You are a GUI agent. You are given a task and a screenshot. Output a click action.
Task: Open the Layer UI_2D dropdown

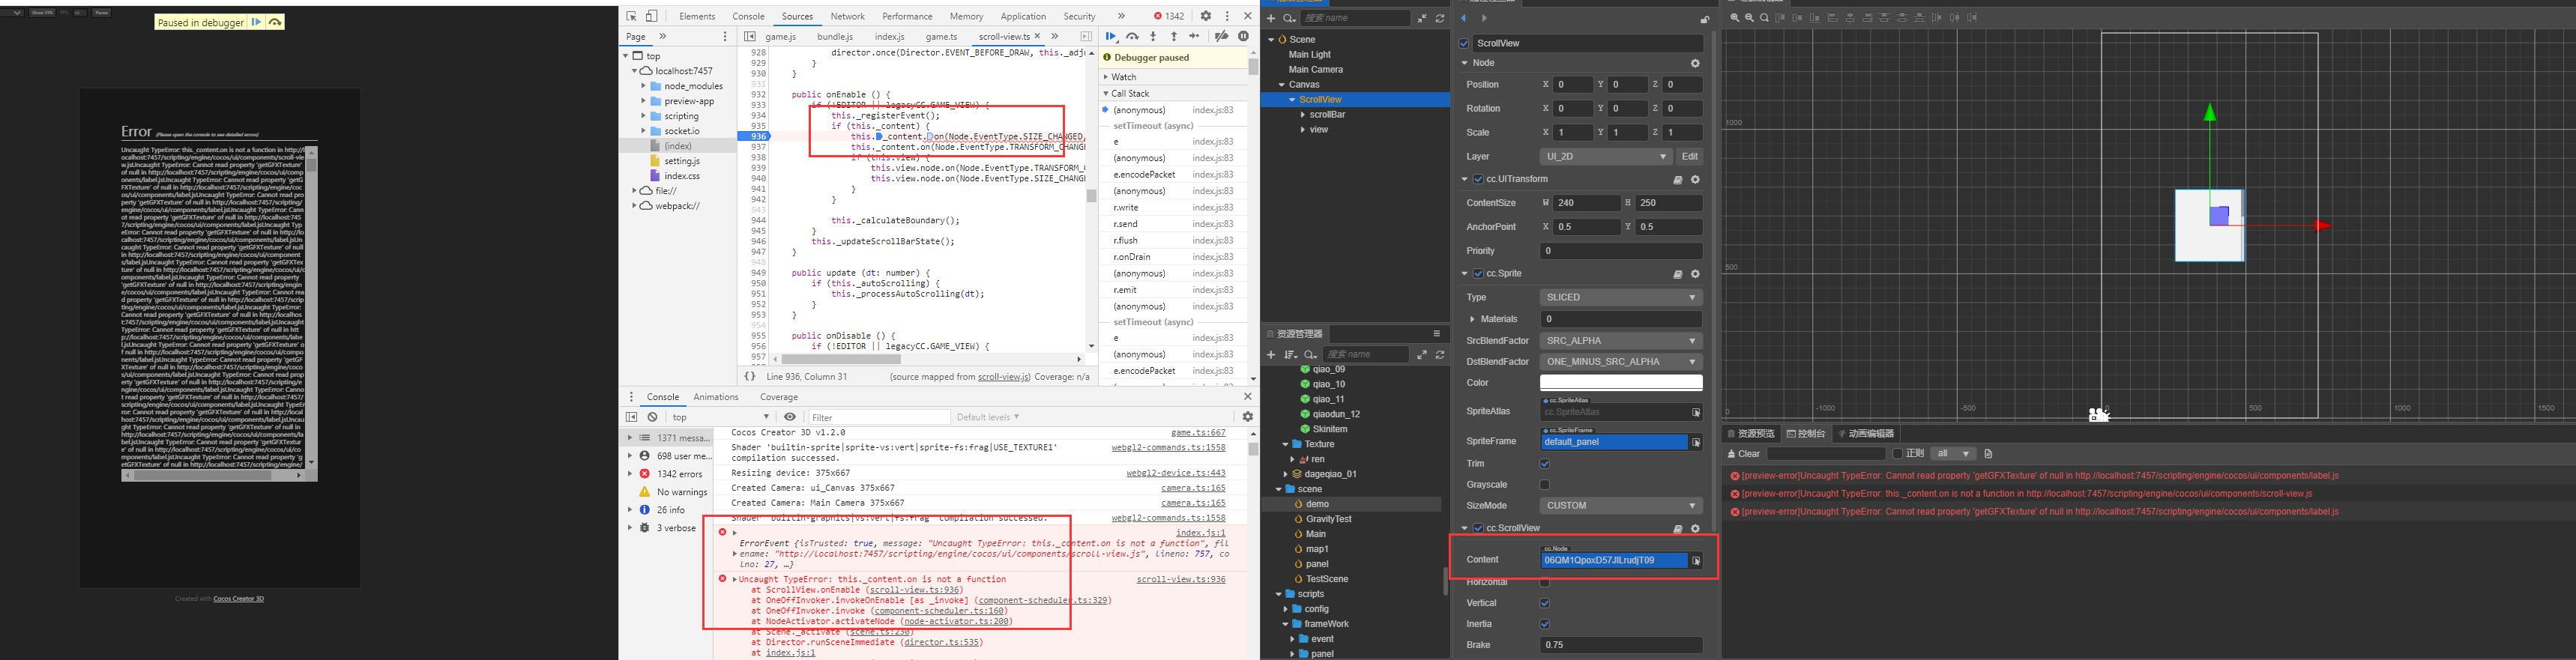(1606, 157)
